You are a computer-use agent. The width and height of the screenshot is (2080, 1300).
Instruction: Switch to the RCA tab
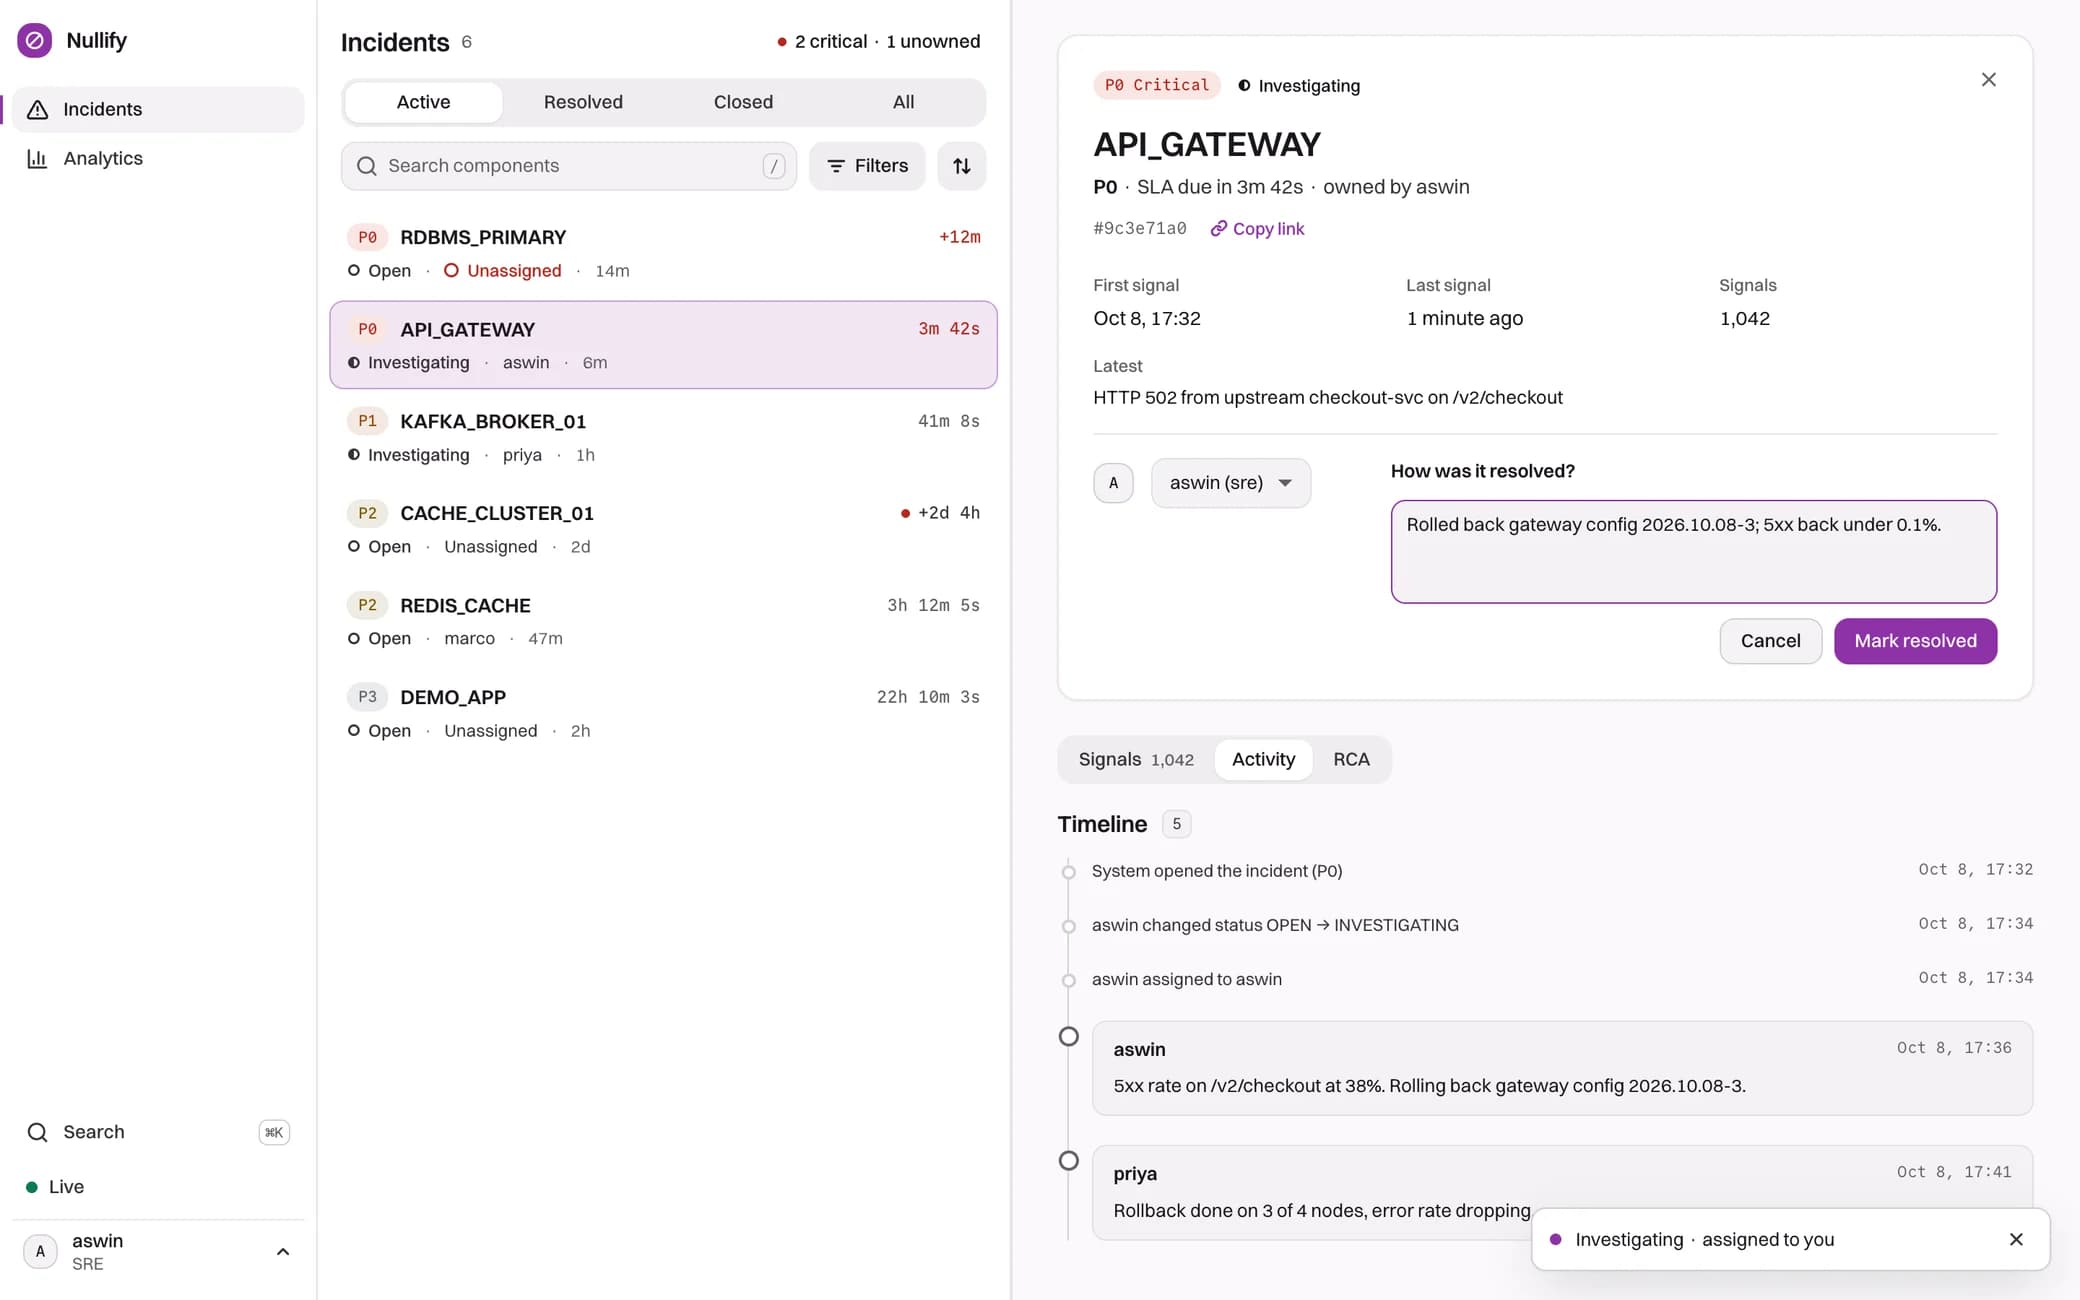pos(1351,760)
